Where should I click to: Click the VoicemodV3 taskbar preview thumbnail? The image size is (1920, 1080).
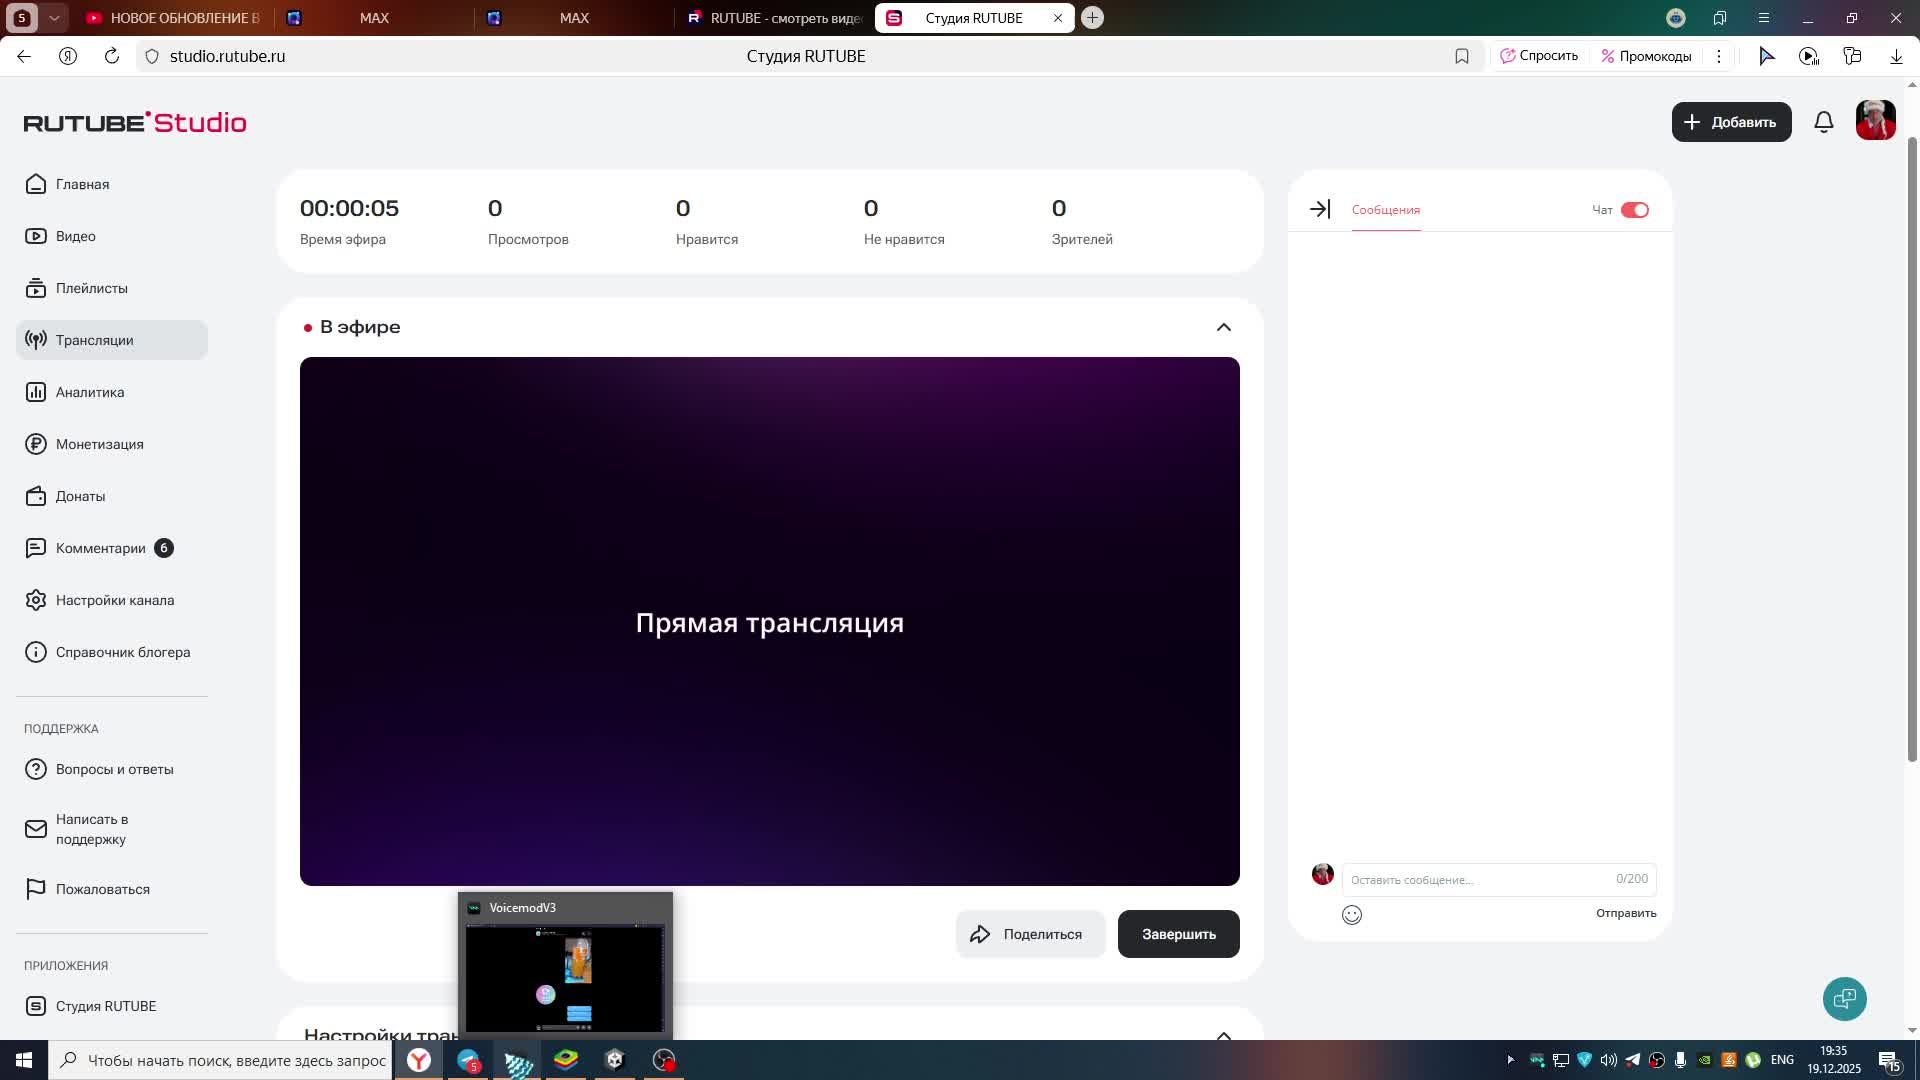(564, 977)
